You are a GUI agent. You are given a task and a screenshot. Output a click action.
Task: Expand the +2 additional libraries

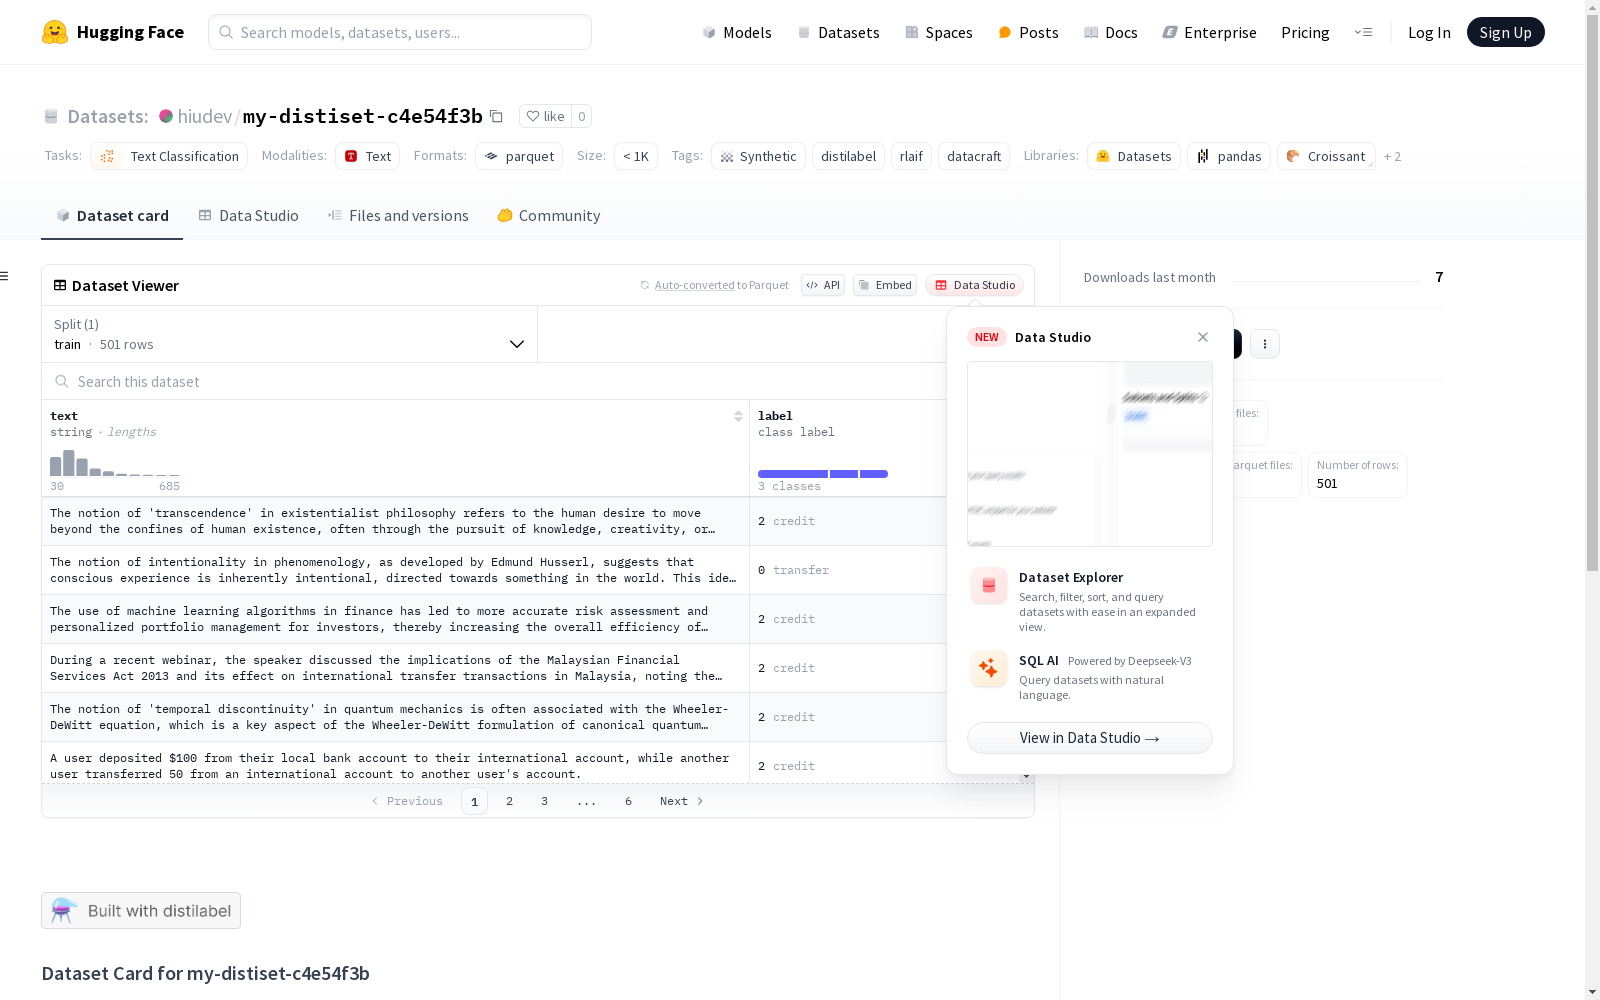coord(1392,156)
